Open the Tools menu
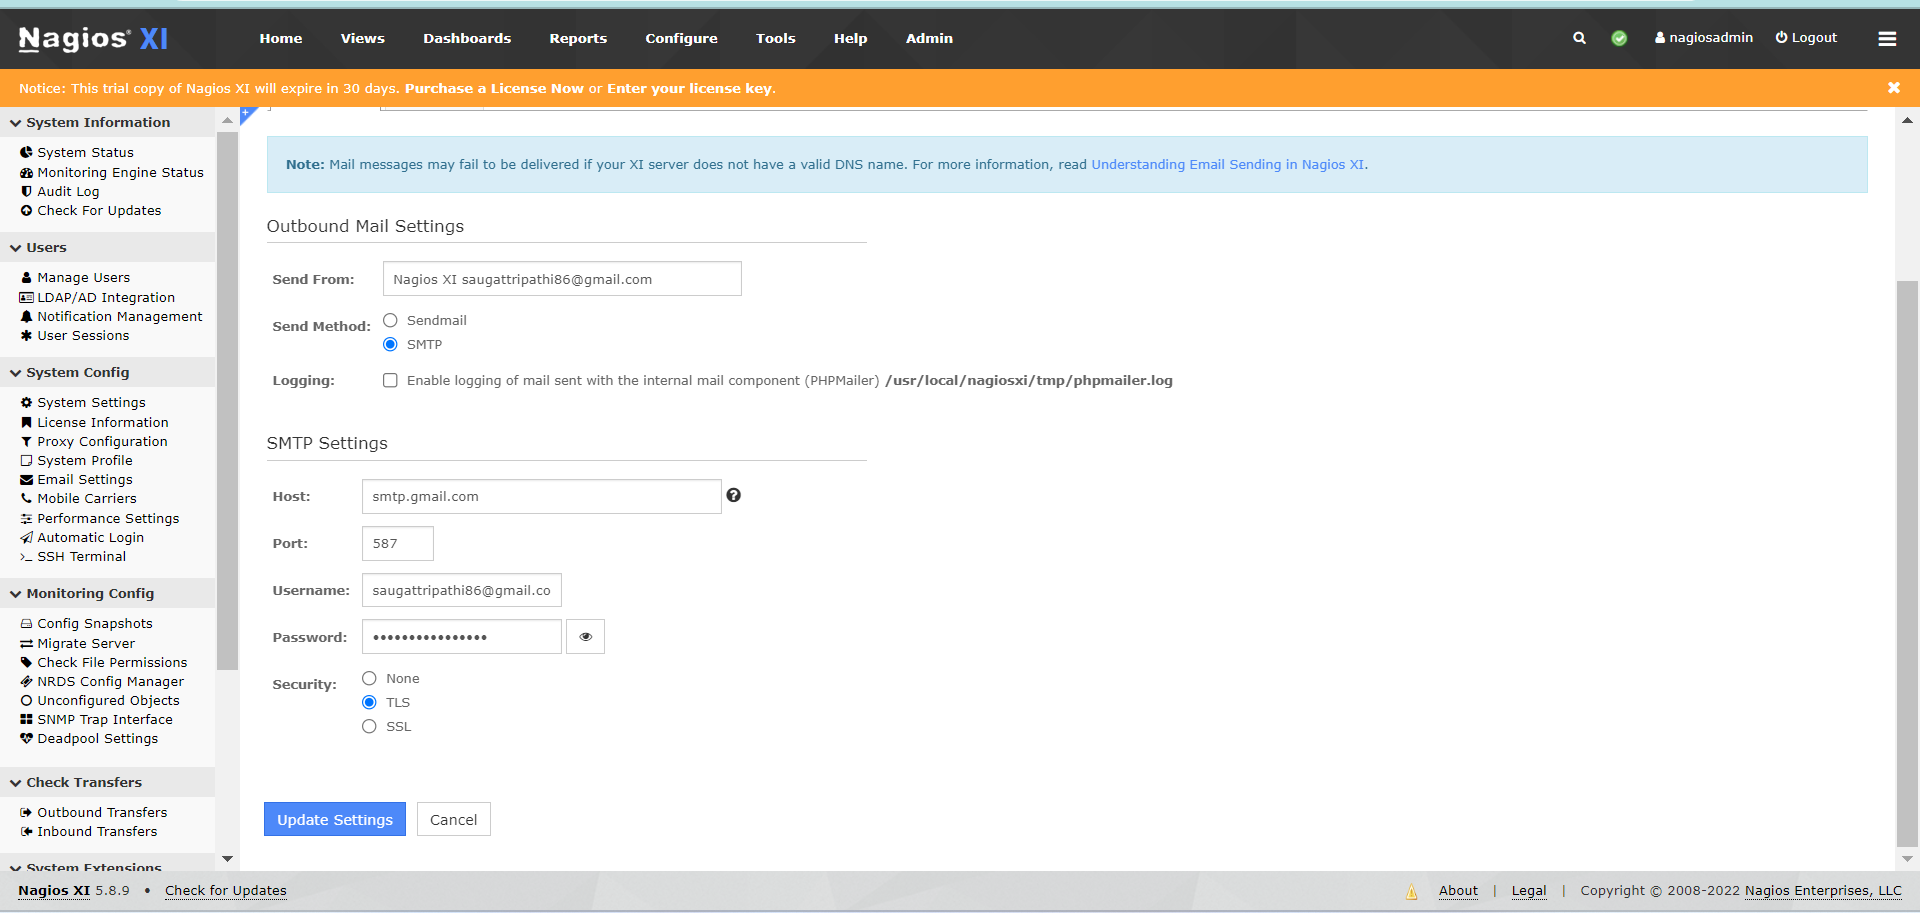This screenshot has width=1920, height=913. coord(775,38)
